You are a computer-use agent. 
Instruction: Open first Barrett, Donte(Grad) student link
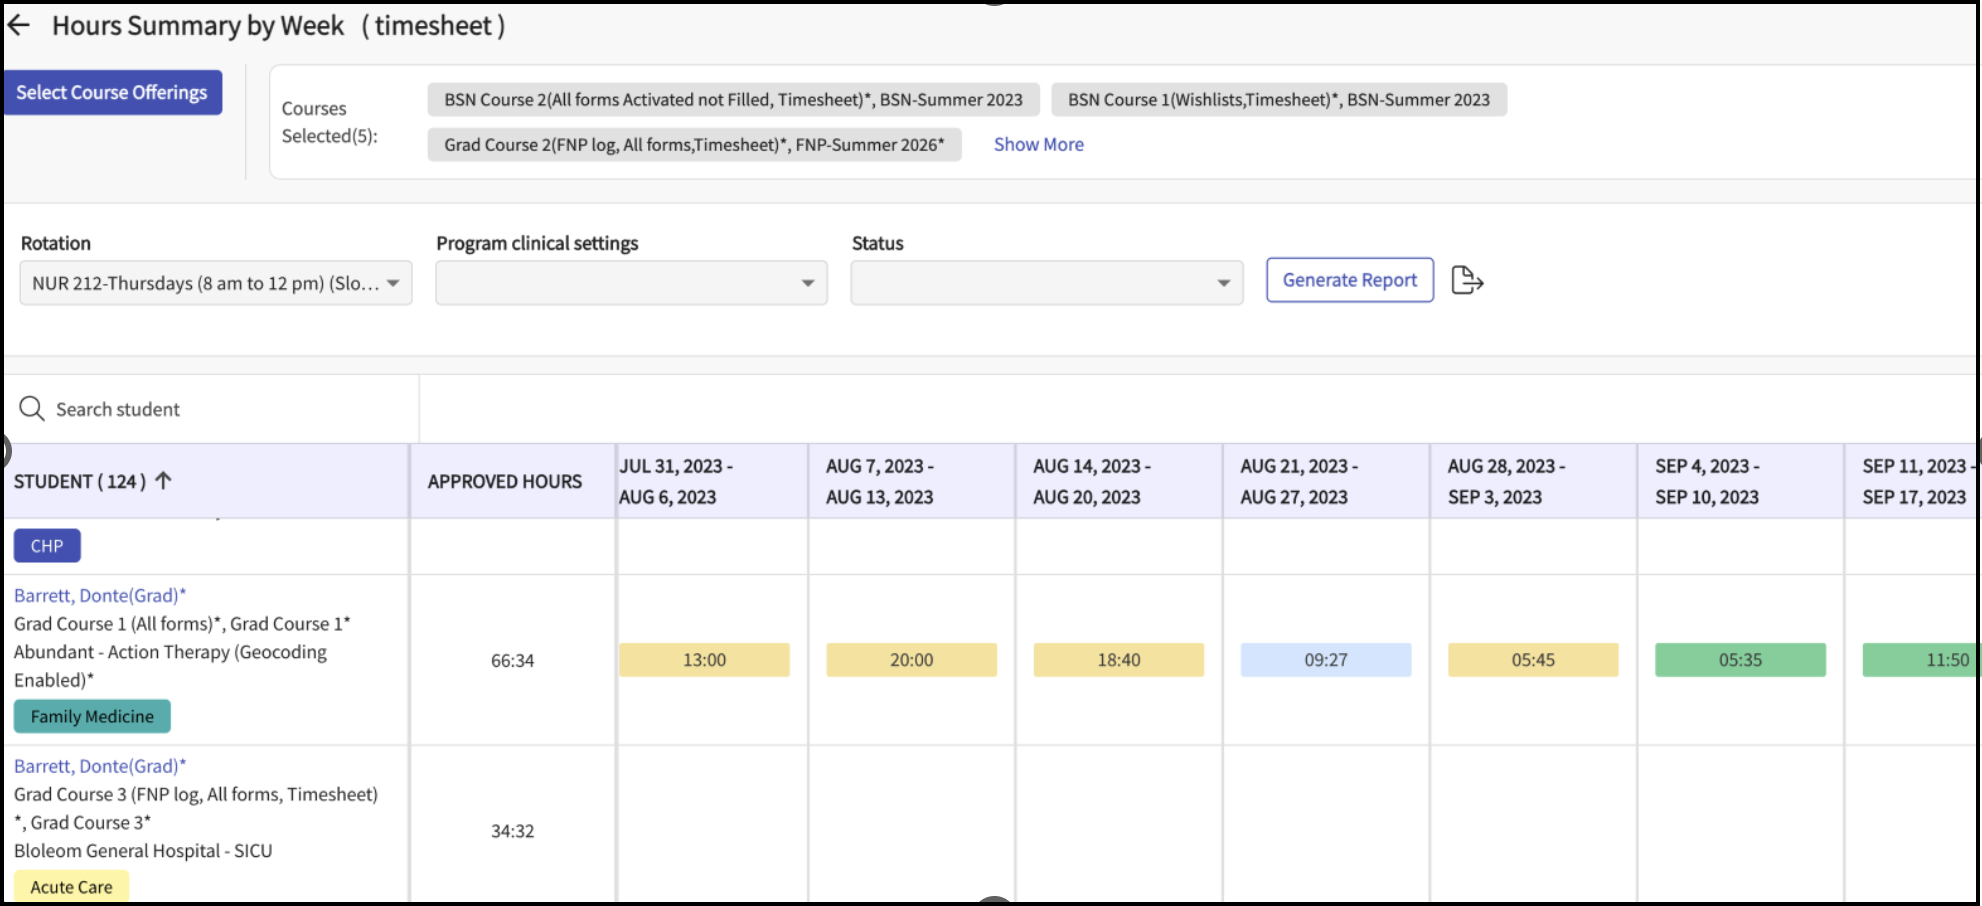click(x=100, y=596)
